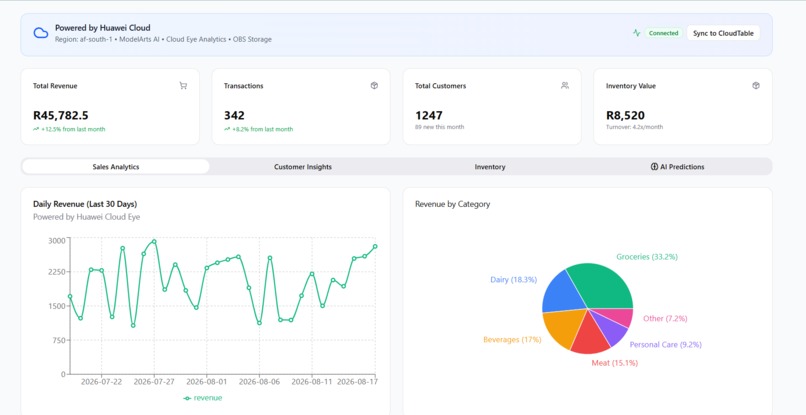Open the Inventory tab
806x415 pixels.
point(490,167)
